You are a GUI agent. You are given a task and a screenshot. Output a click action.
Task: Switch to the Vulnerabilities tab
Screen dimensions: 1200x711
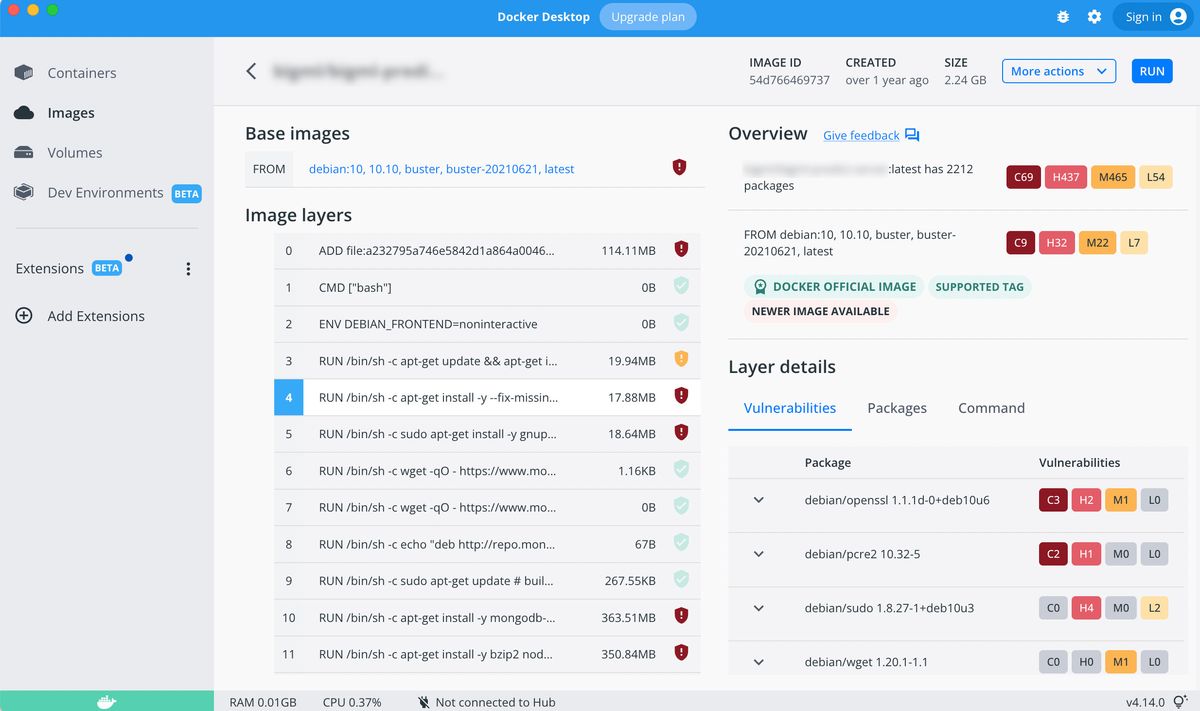[790, 408]
